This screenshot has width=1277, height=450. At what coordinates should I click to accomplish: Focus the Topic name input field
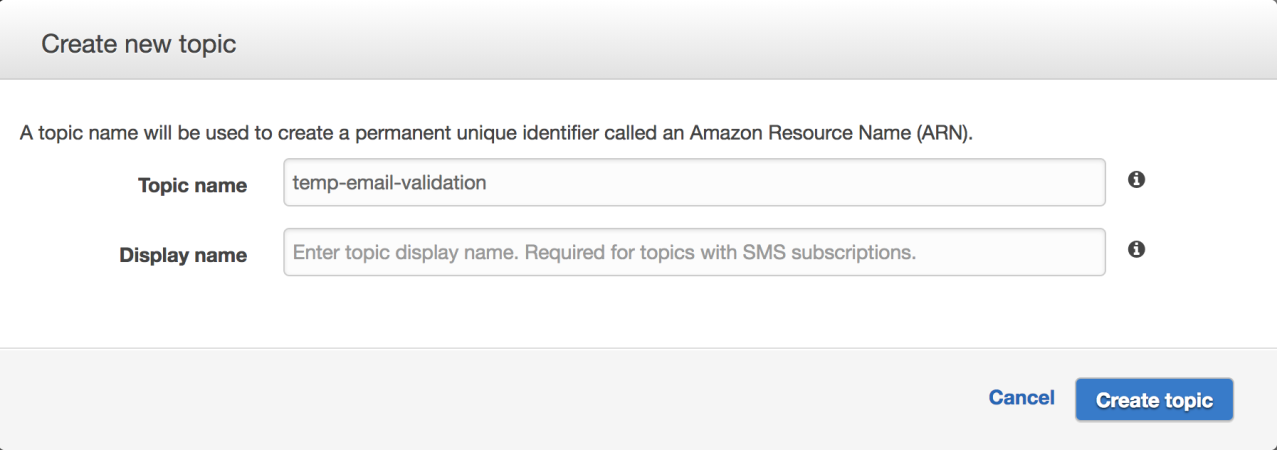coord(694,182)
